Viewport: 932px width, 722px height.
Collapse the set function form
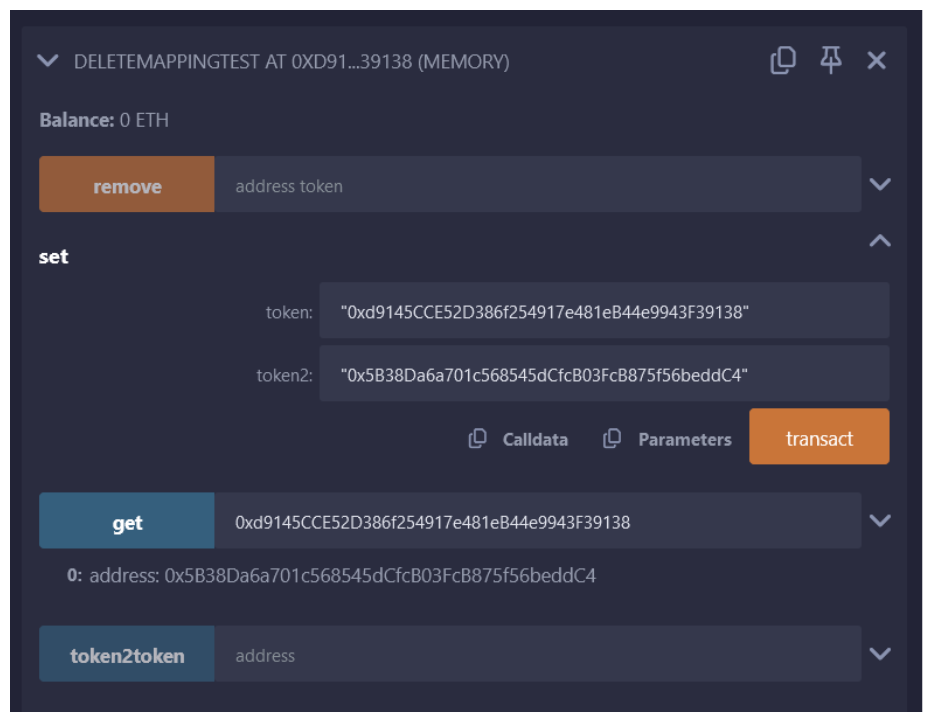880,241
